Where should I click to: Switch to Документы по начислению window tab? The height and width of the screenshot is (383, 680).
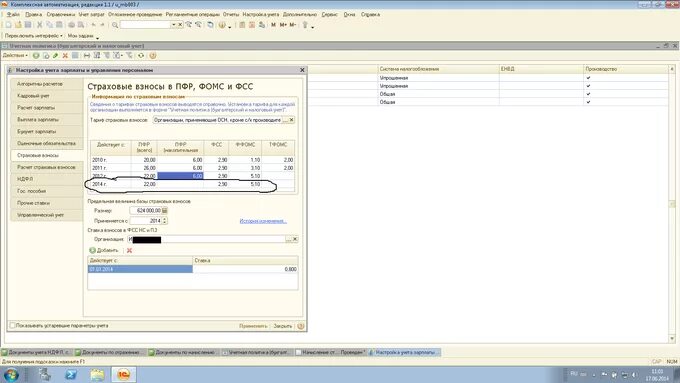click(184, 353)
